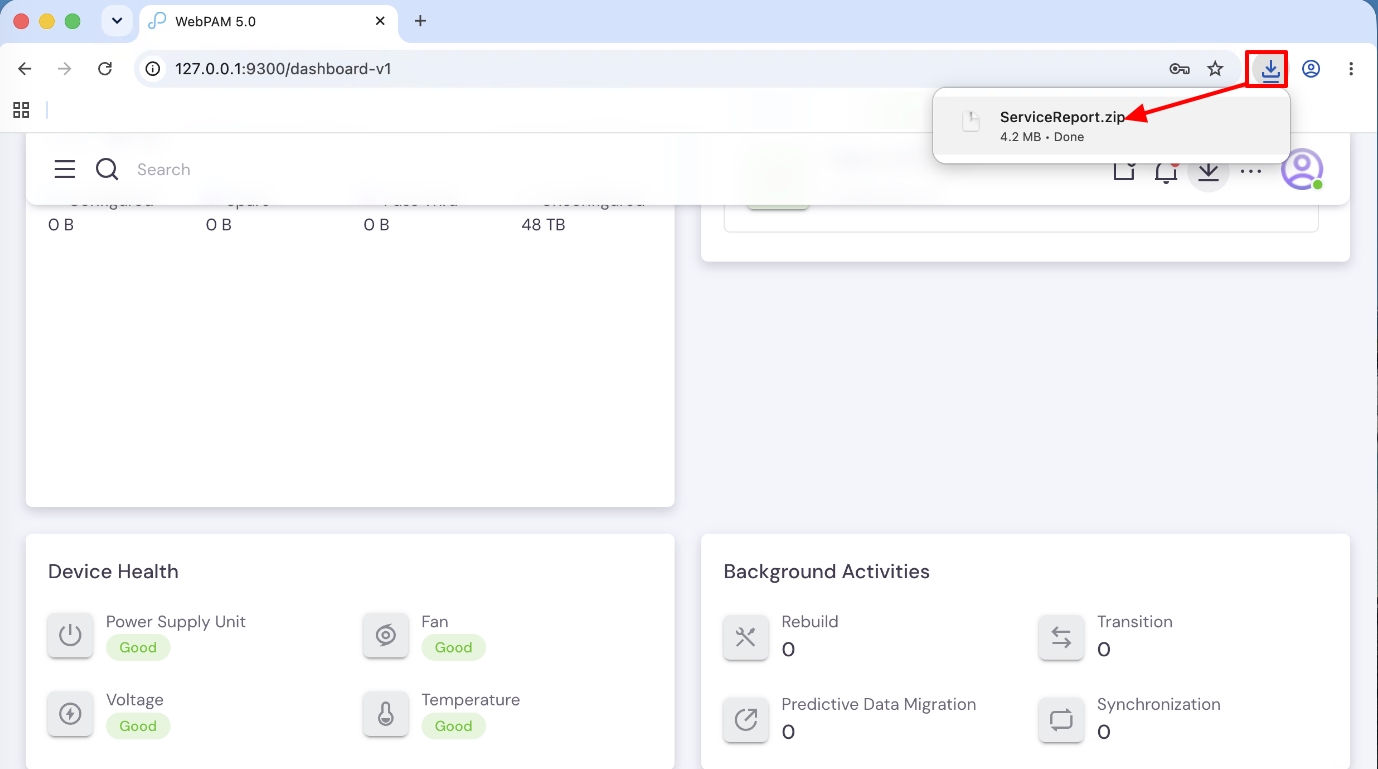Click the Good badge under Power Supply Unit
This screenshot has height=769, width=1378.
coord(138,648)
